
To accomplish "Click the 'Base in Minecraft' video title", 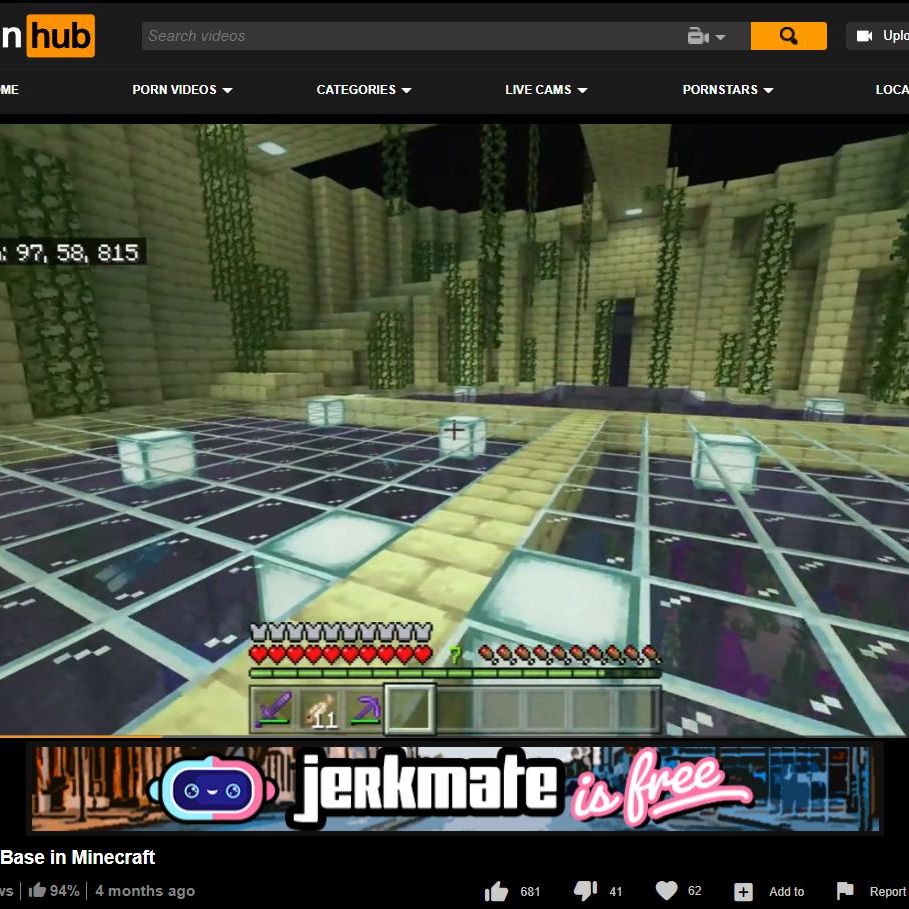I will coord(78,857).
